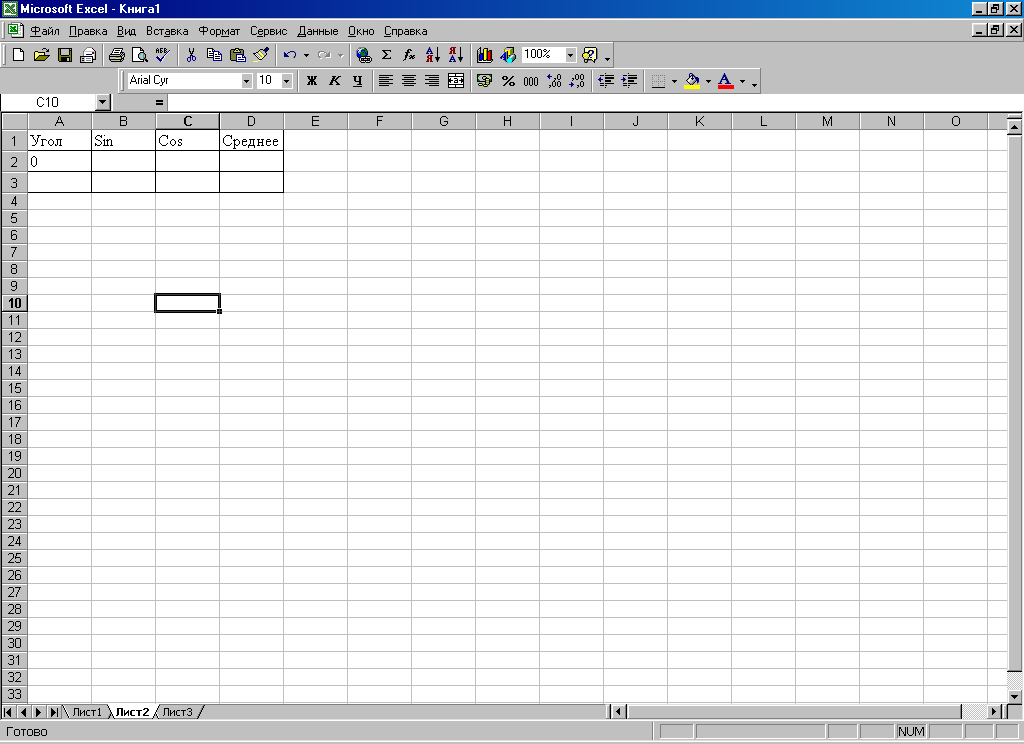The height and width of the screenshot is (744, 1024).
Task: Open the borders dropdown arrow
Action: click(674, 81)
